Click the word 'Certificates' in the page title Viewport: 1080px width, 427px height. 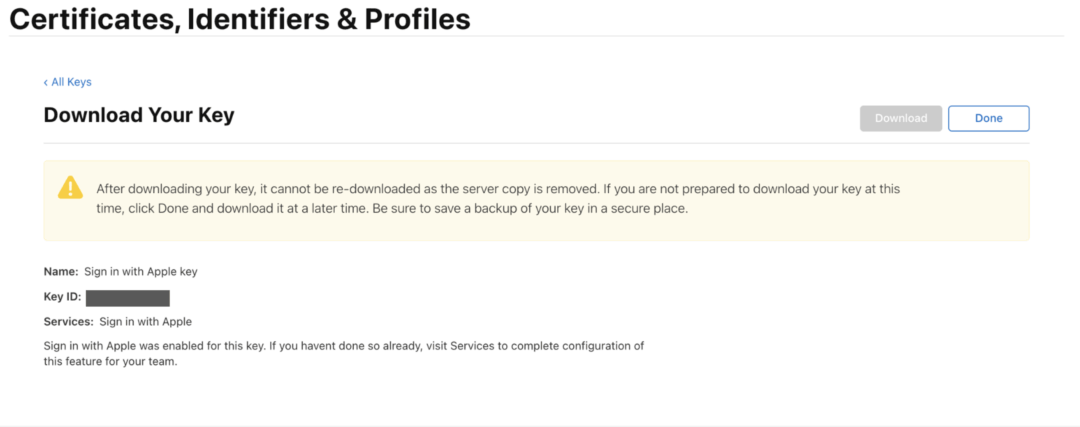[89, 19]
